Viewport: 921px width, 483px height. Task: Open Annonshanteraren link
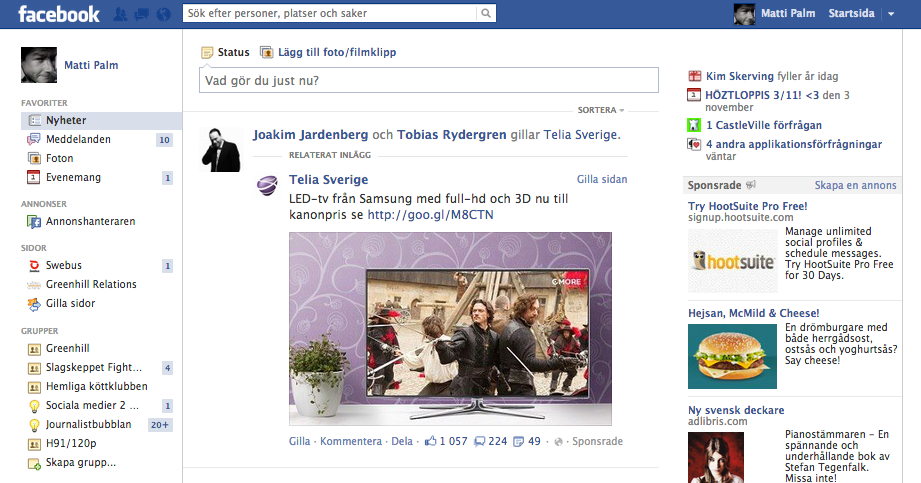[90, 222]
